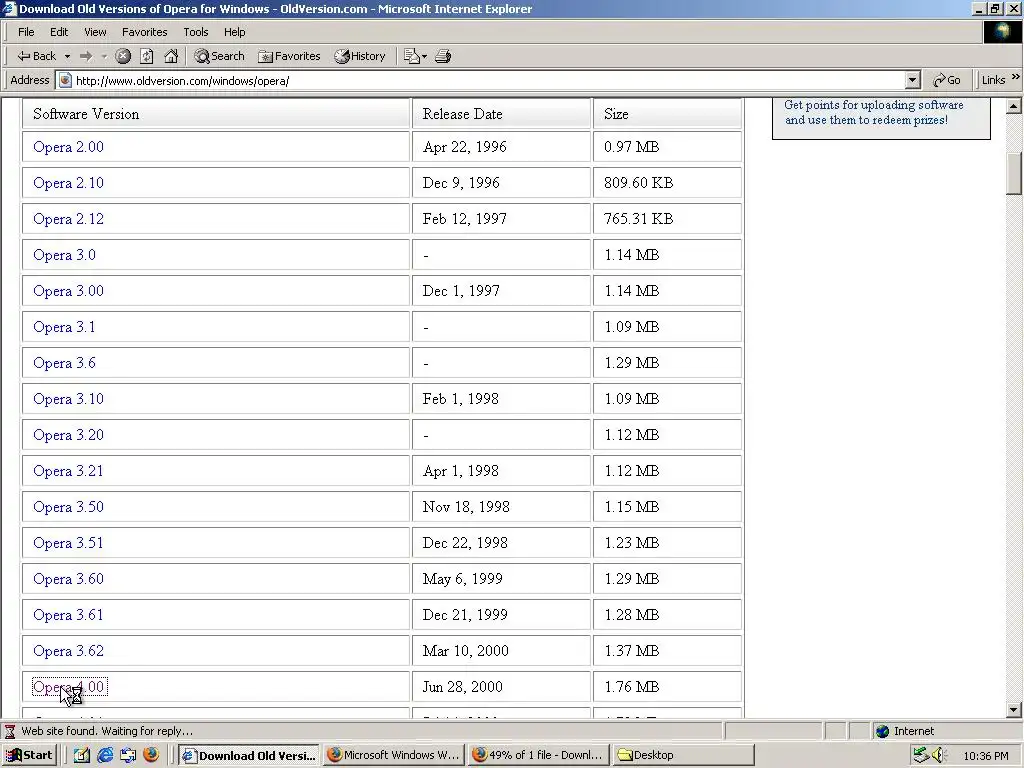
Task: Expand the Links toolbar chevron
Action: (1016, 78)
